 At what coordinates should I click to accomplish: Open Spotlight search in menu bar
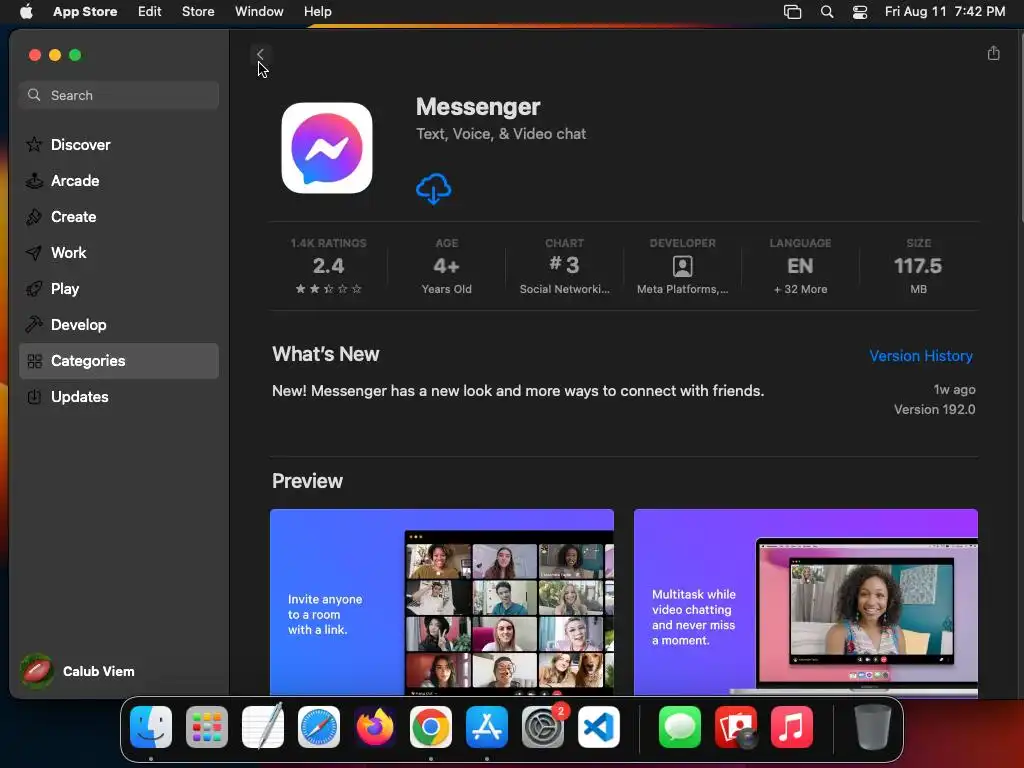tap(827, 12)
